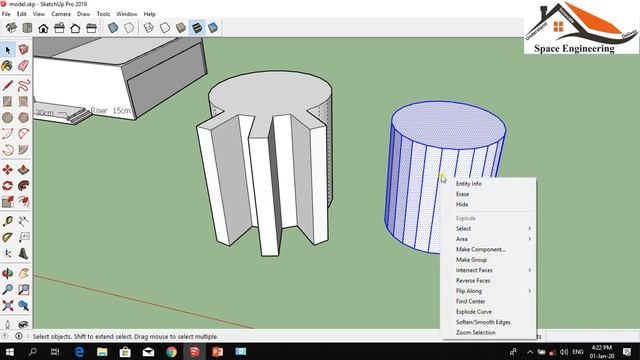Pick the Scale tool

point(8,202)
